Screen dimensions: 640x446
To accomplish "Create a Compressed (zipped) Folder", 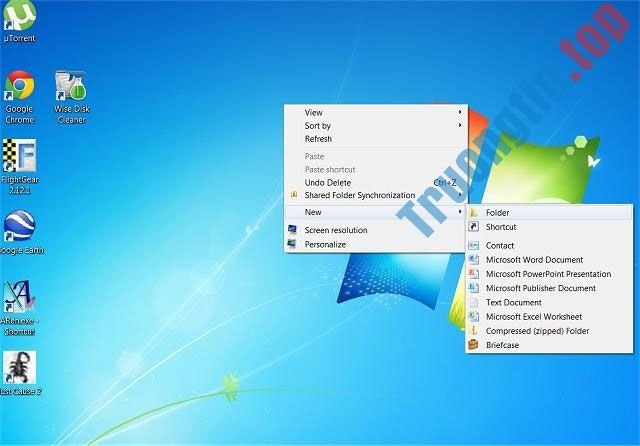I will 537,331.
